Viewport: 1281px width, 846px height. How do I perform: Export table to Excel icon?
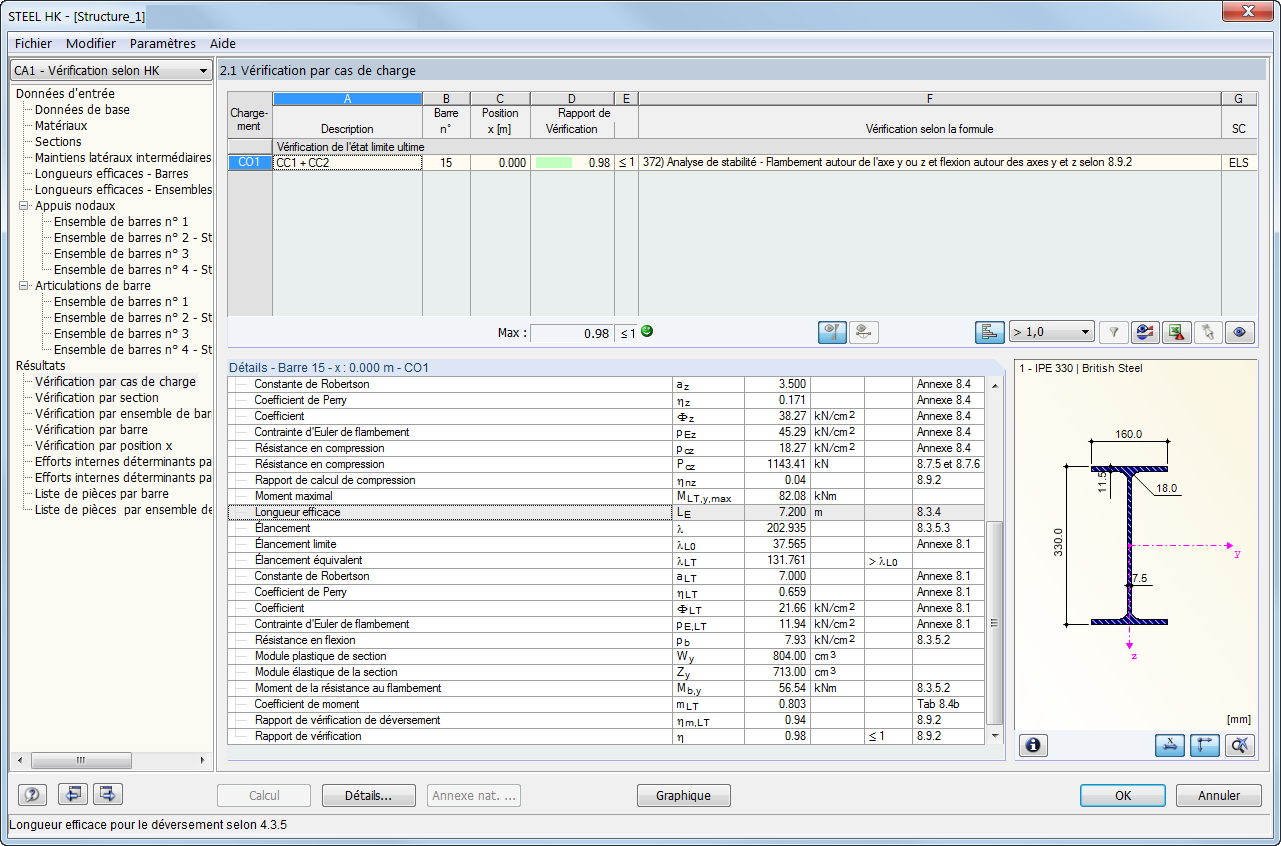pyautogui.click(x=1176, y=333)
